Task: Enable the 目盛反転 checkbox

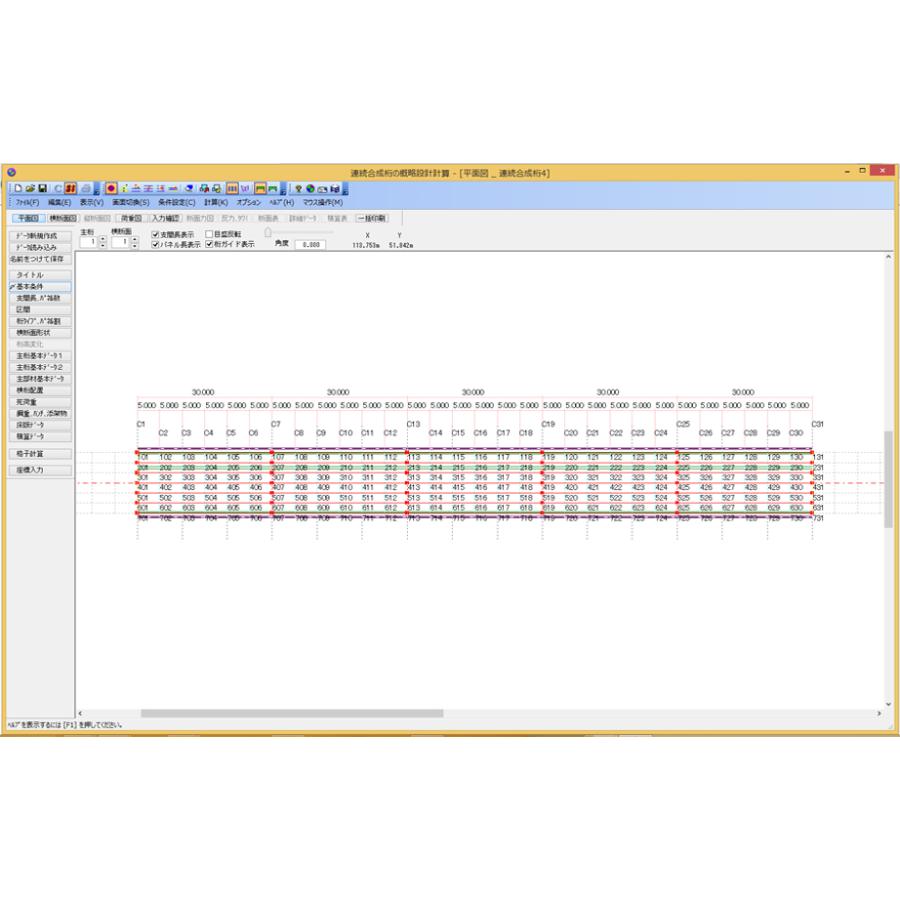Action: [209, 234]
